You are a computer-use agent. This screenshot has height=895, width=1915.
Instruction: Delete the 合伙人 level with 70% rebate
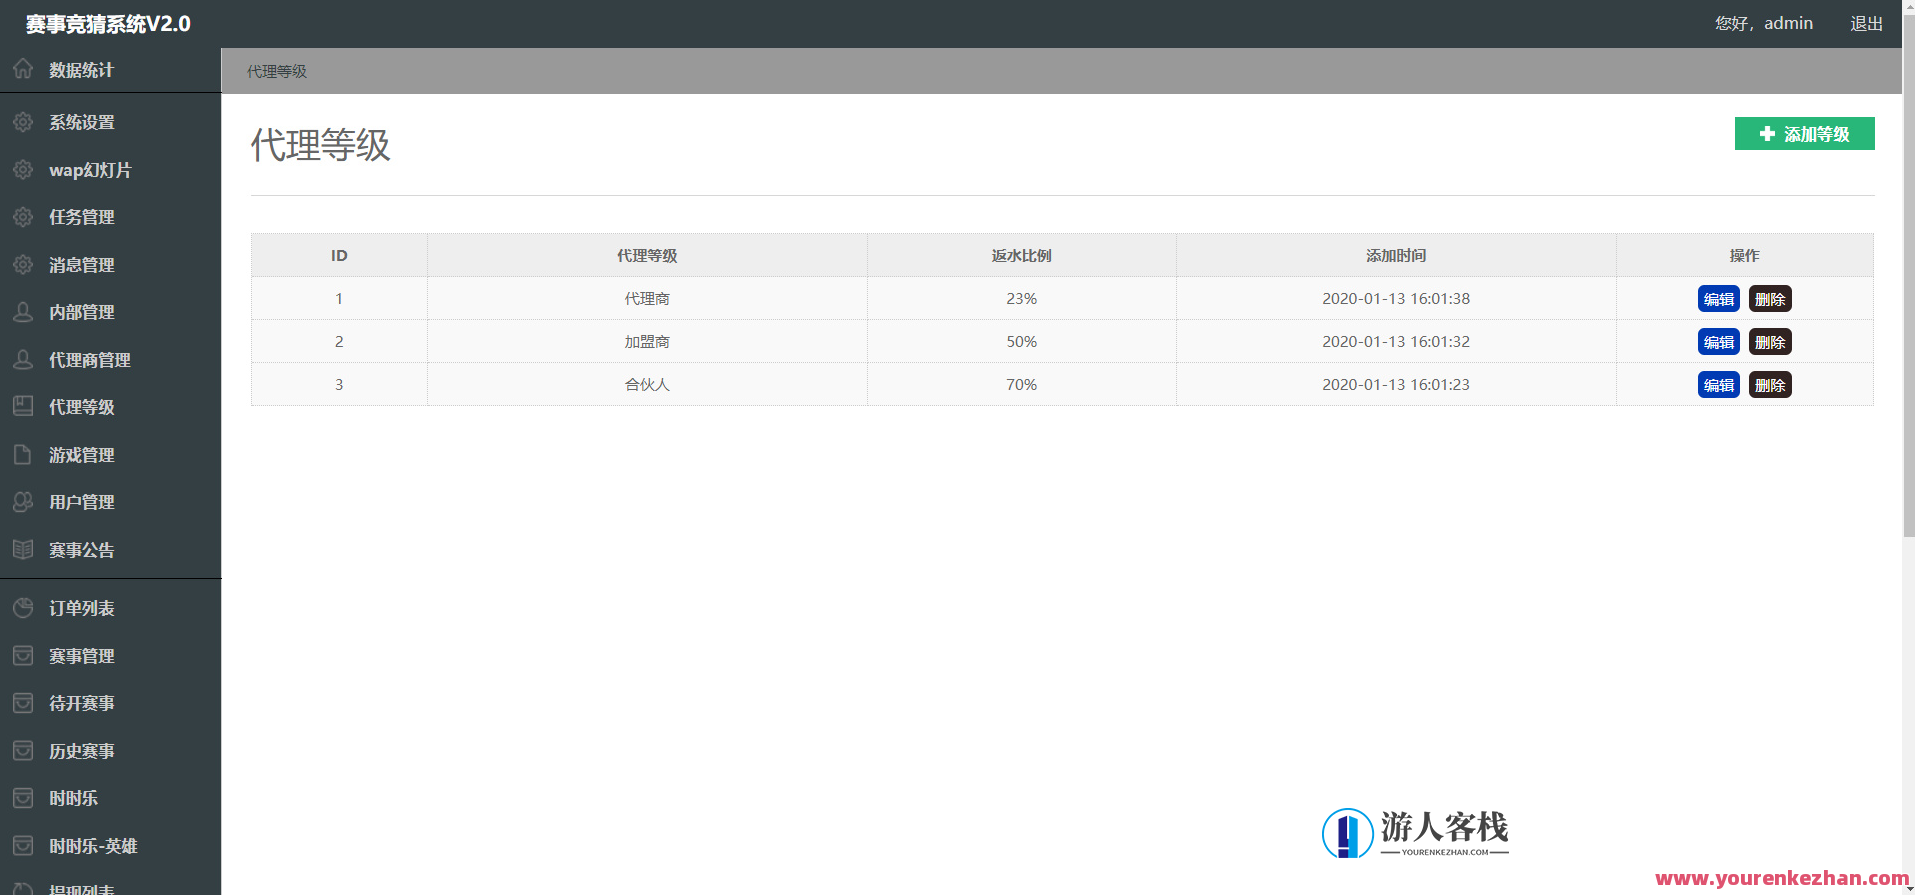pyautogui.click(x=1769, y=385)
